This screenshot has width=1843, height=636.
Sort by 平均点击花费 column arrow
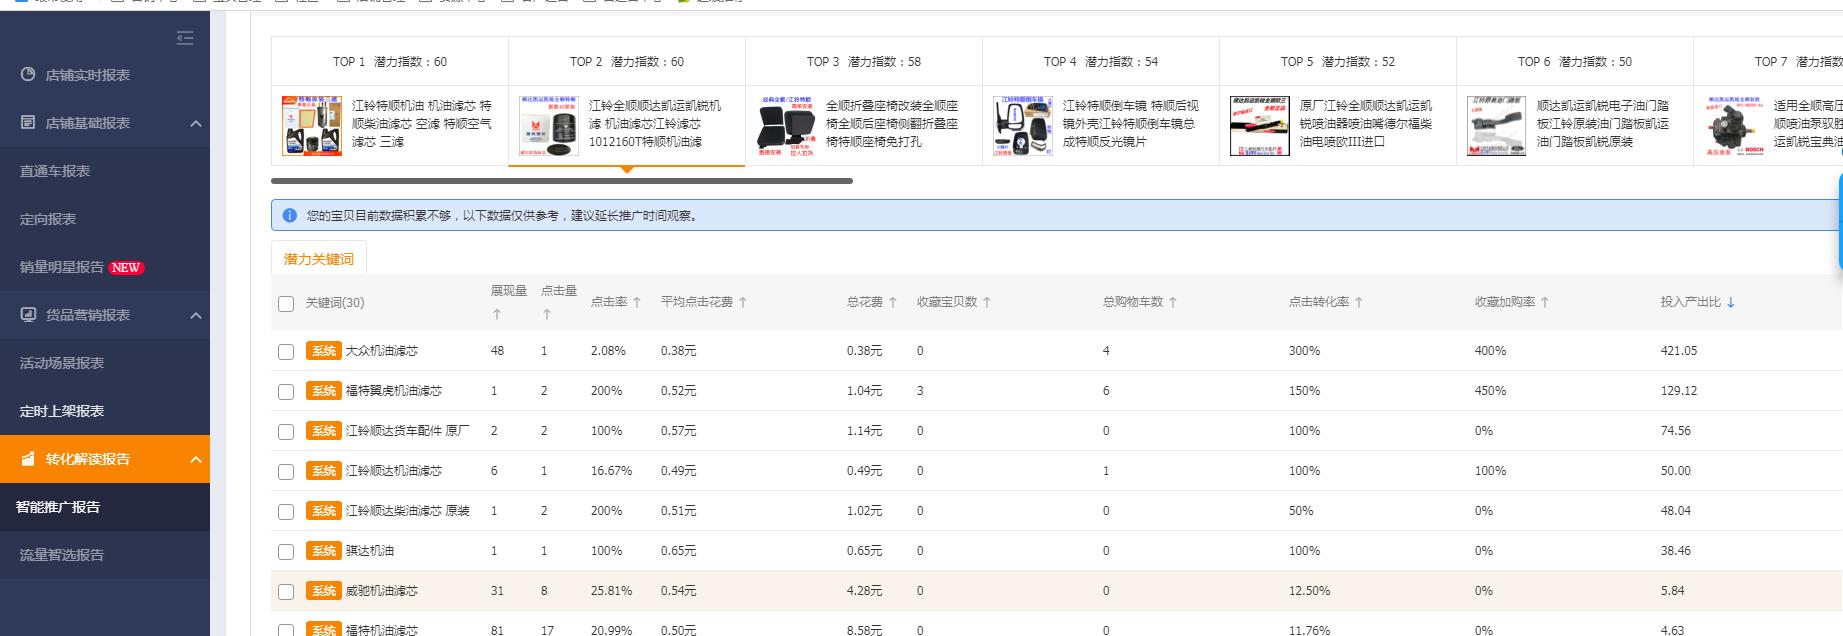[743, 302]
